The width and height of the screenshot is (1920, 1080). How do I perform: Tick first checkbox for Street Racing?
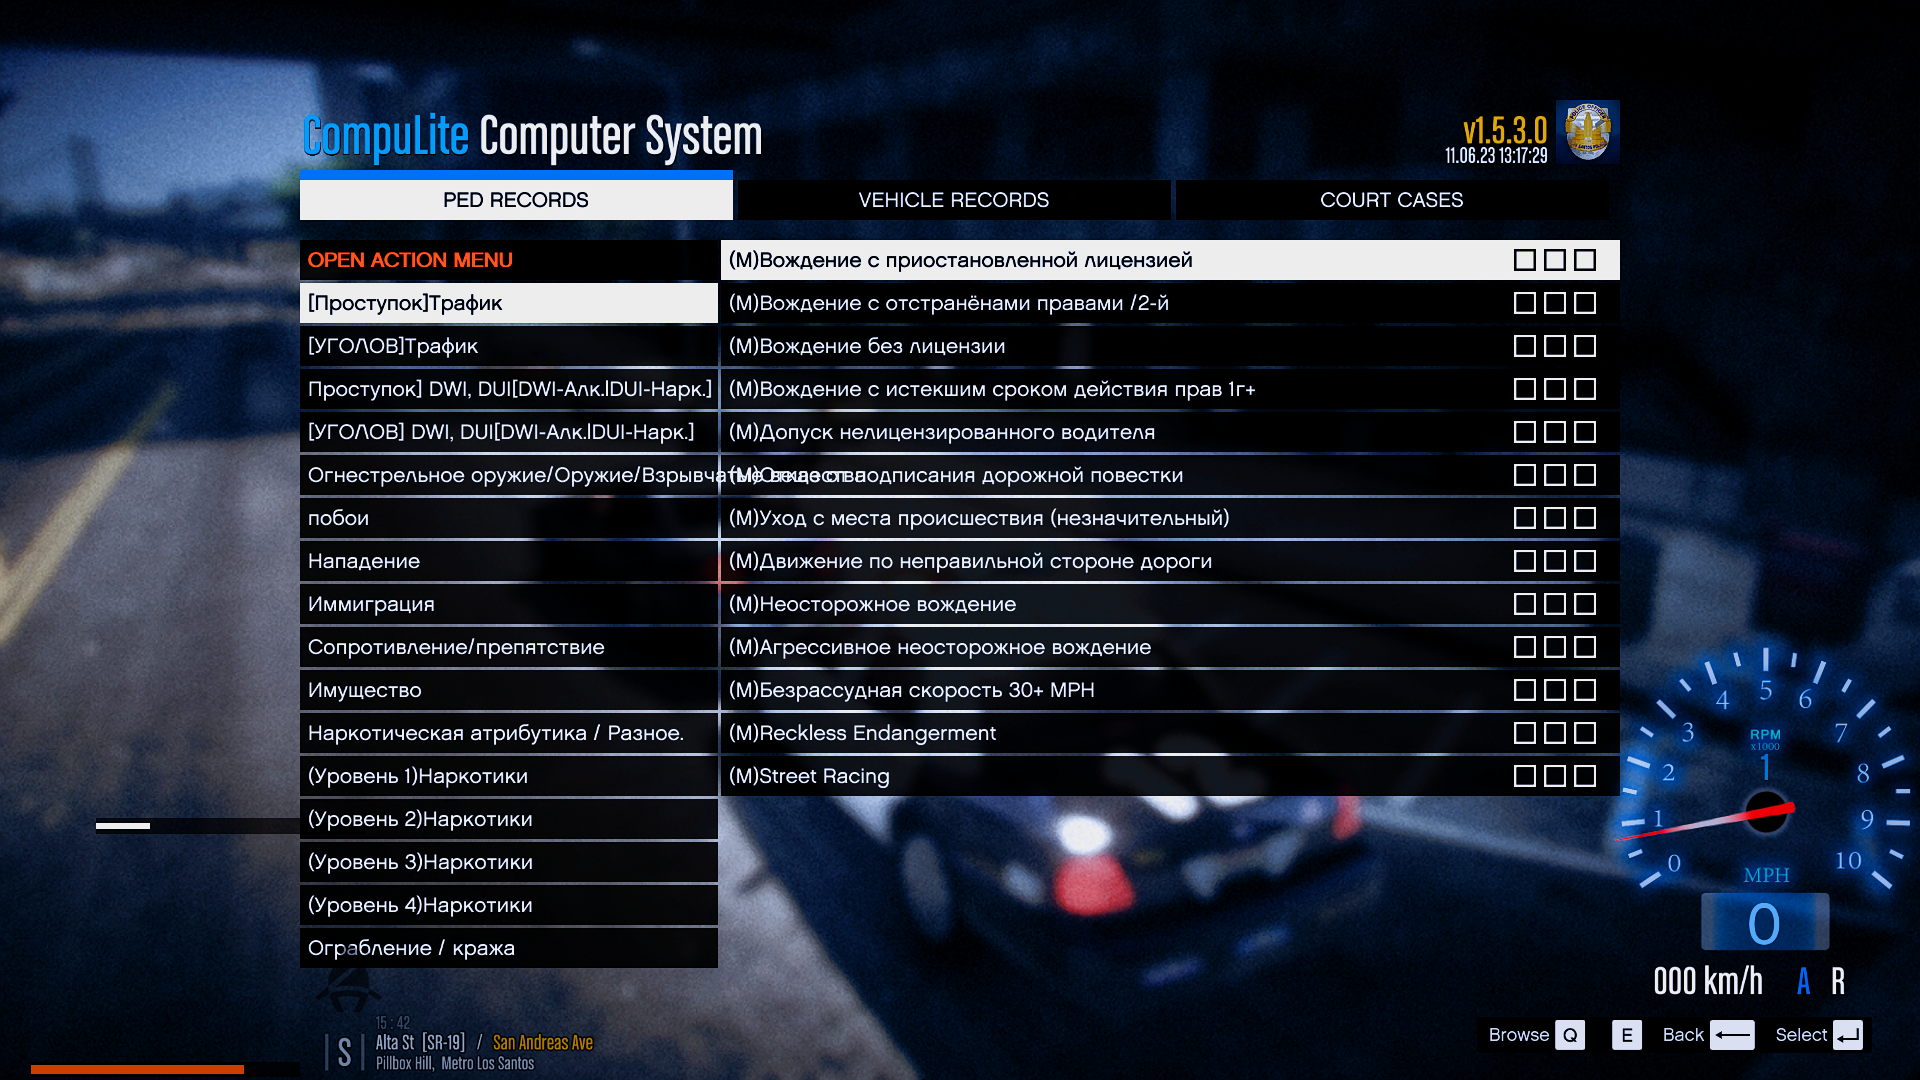click(x=1524, y=776)
